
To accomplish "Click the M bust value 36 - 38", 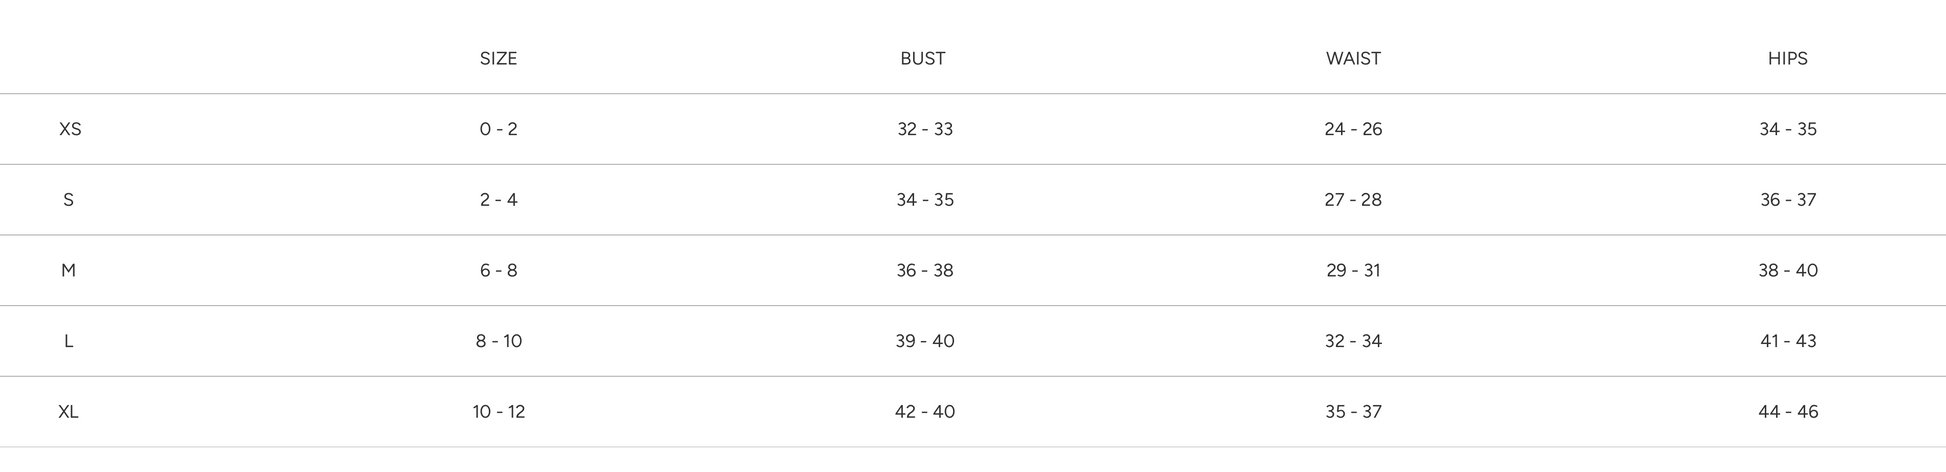I will click(925, 270).
